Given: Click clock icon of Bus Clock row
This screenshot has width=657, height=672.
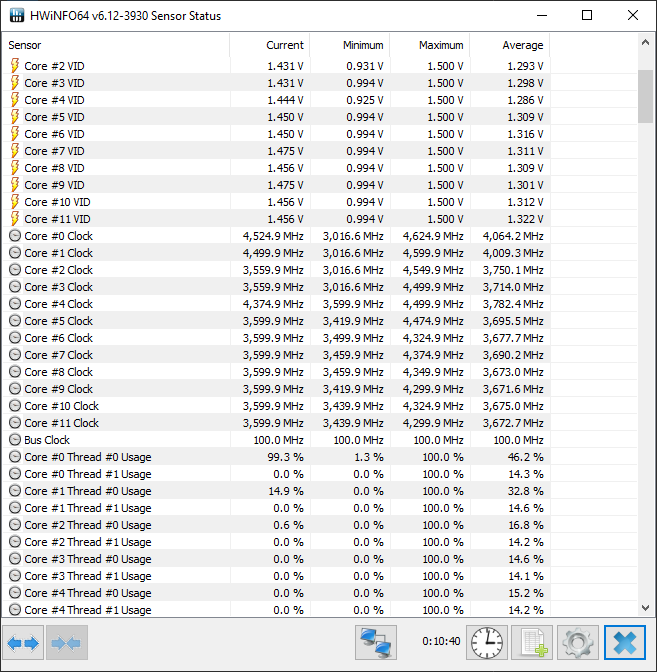Looking at the screenshot, I should tap(15, 440).
